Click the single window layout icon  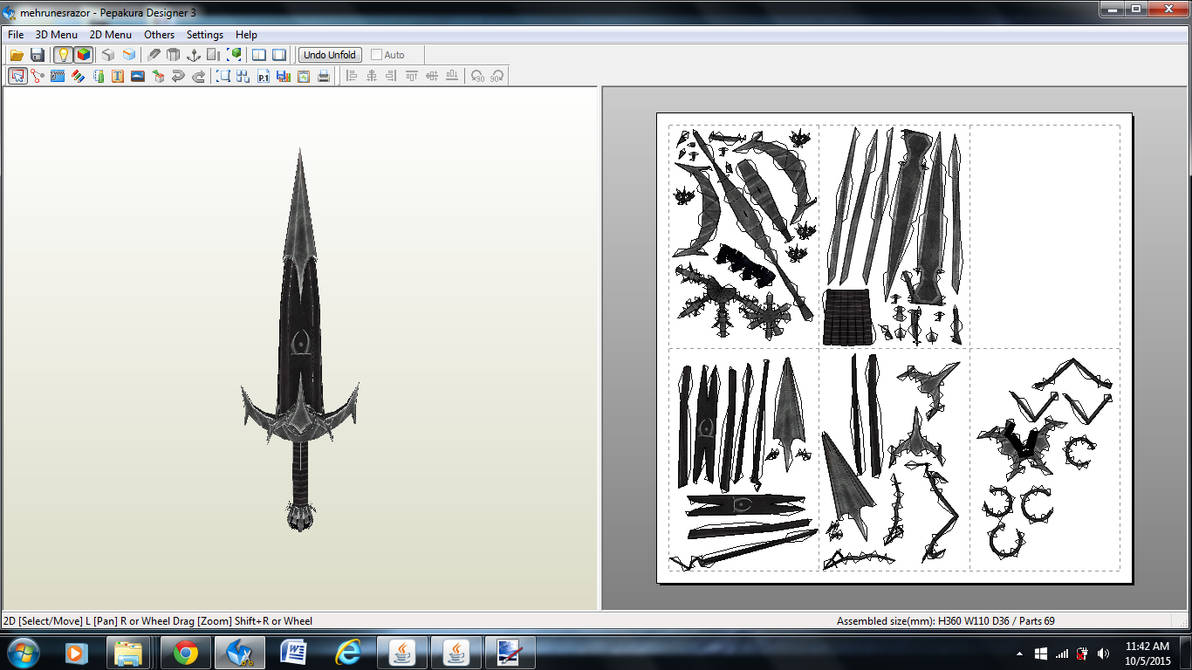[x=279, y=55]
